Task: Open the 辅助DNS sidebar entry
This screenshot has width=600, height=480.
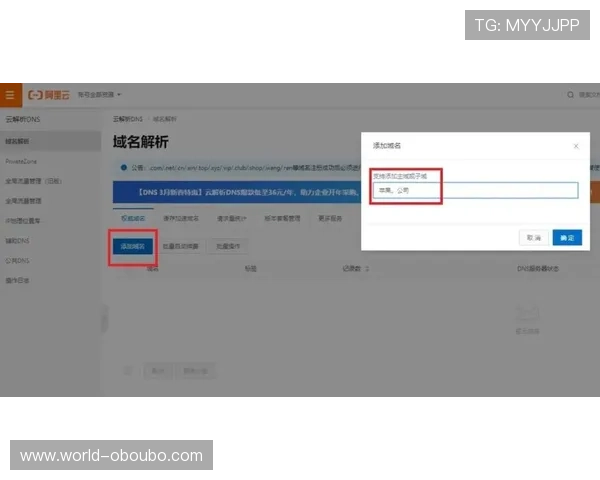Action: (17, 241)
